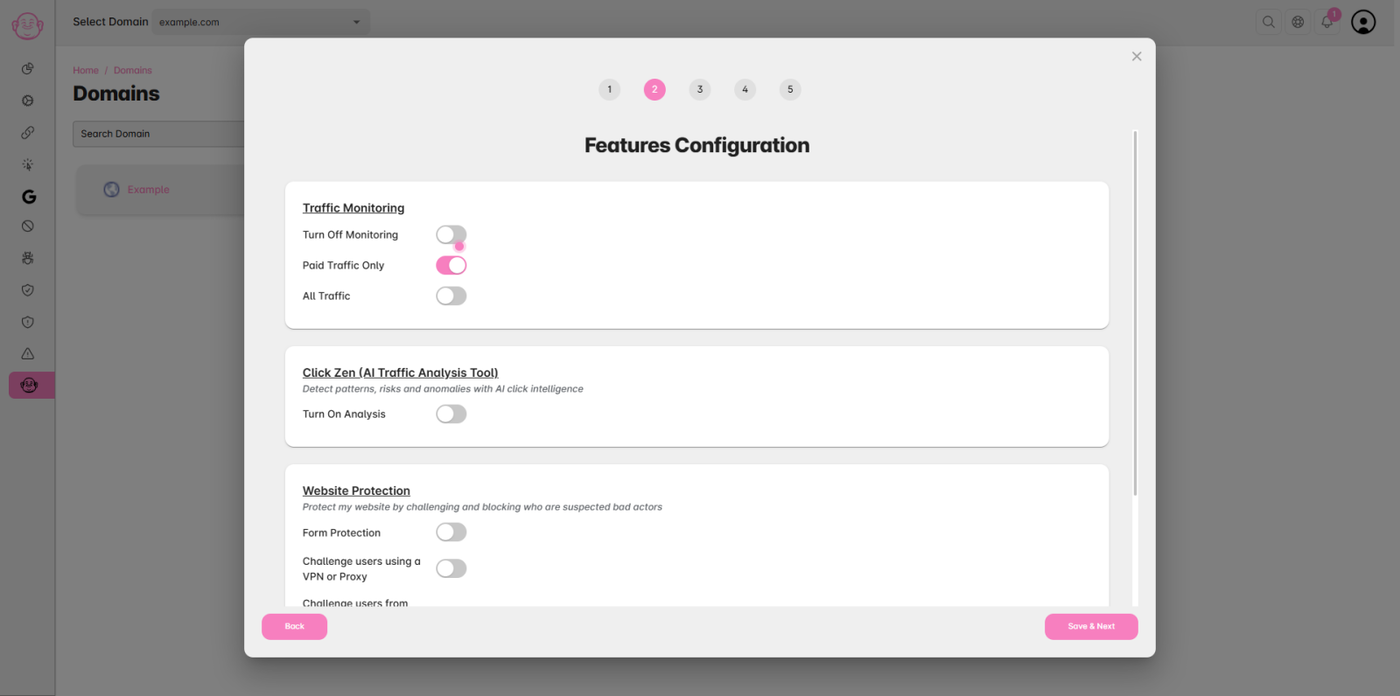The height and width of the screenshot is (696, 1400).
Task: Click the notification bell icon
Action: tap(1327, 22)
